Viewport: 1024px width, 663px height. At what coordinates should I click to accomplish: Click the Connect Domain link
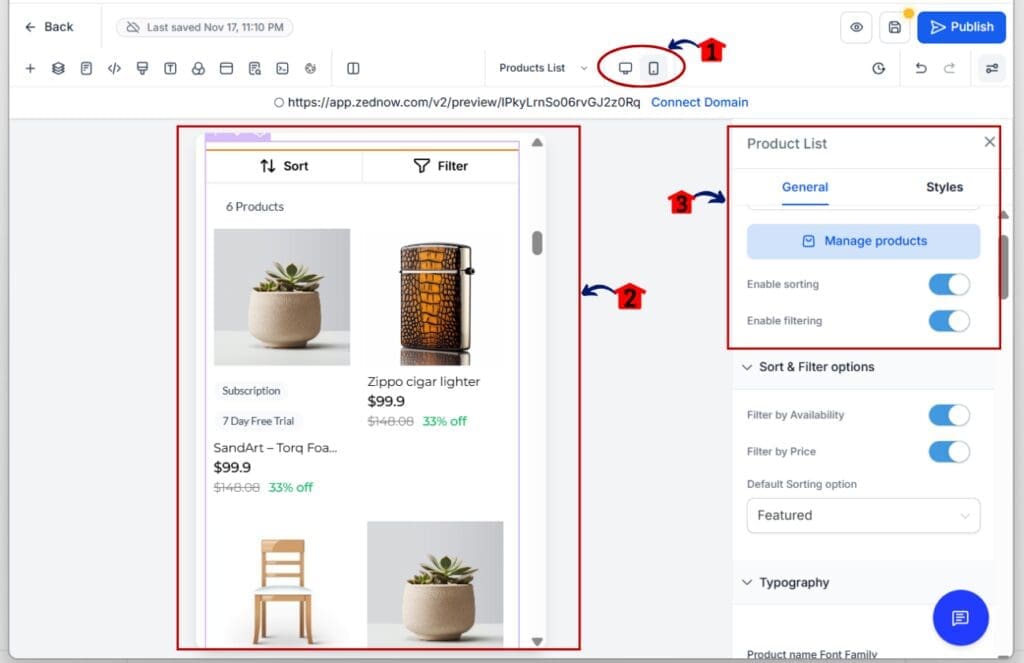[699, 102]
